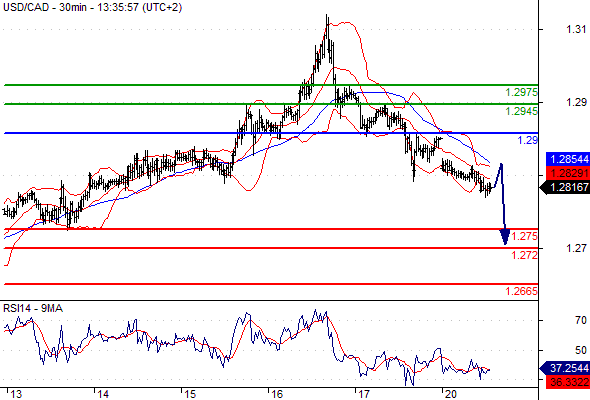The height and width of the screenshot is (400, 590).
Task: Click the blue 1.29 pivot level label
Action: point(528,140)
